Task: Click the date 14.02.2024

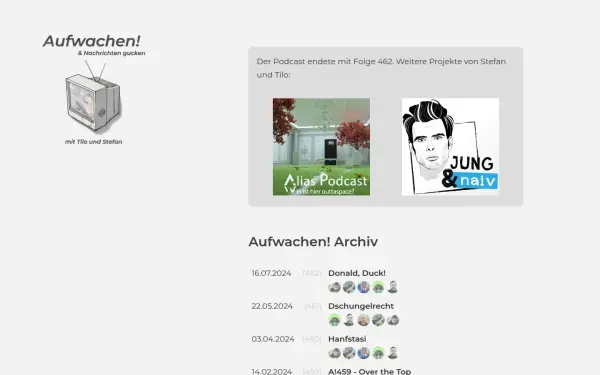Action: tap(272, 372)
